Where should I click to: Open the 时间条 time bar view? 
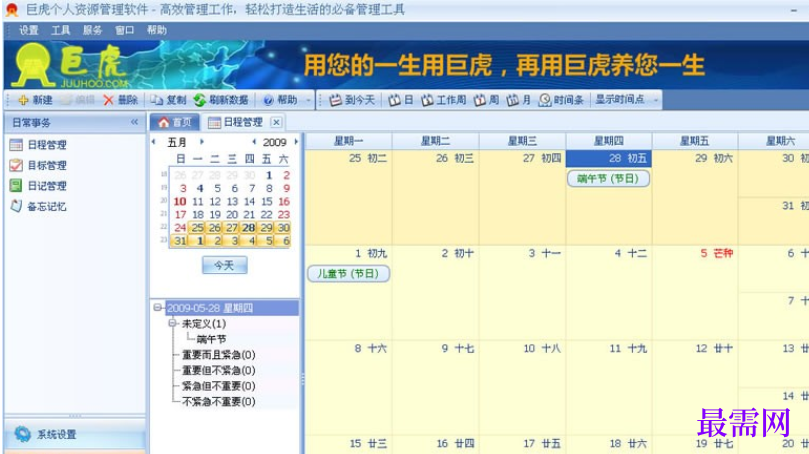click(x=561, y=100)
